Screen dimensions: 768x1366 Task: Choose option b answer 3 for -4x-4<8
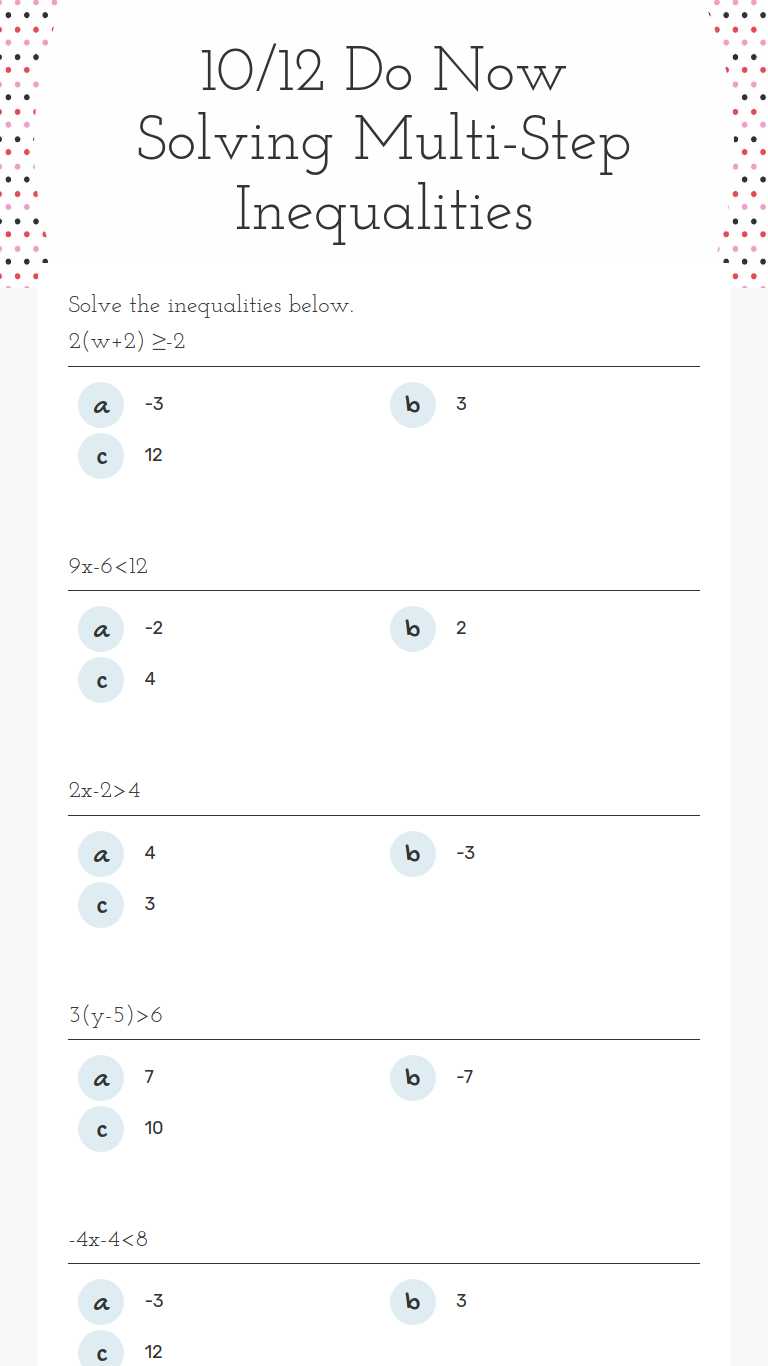pyautogui.click(x=413, y=1302)
